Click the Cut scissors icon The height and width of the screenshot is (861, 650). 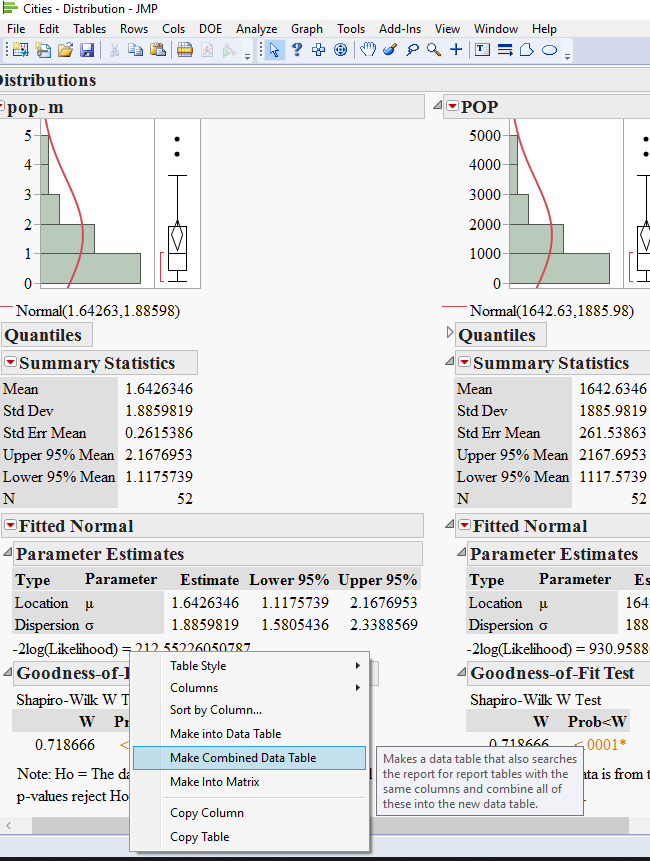(x=114, y=50)
